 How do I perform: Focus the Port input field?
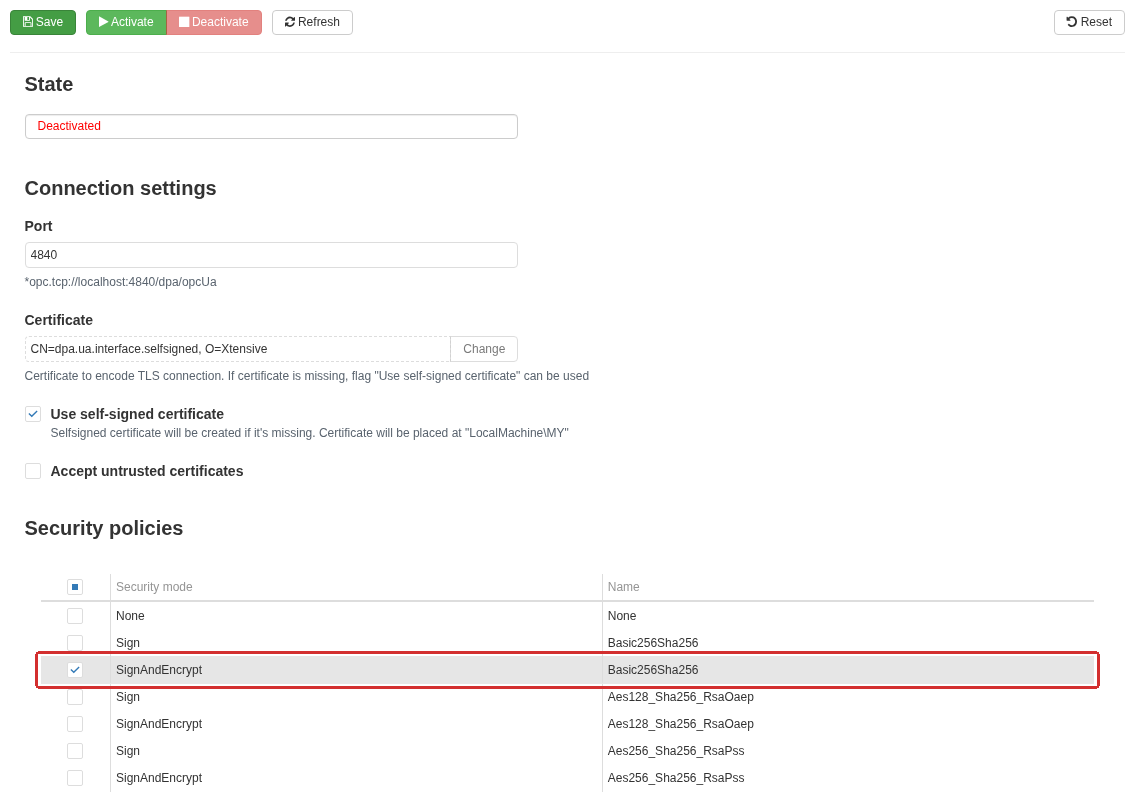tap(271, 255)
